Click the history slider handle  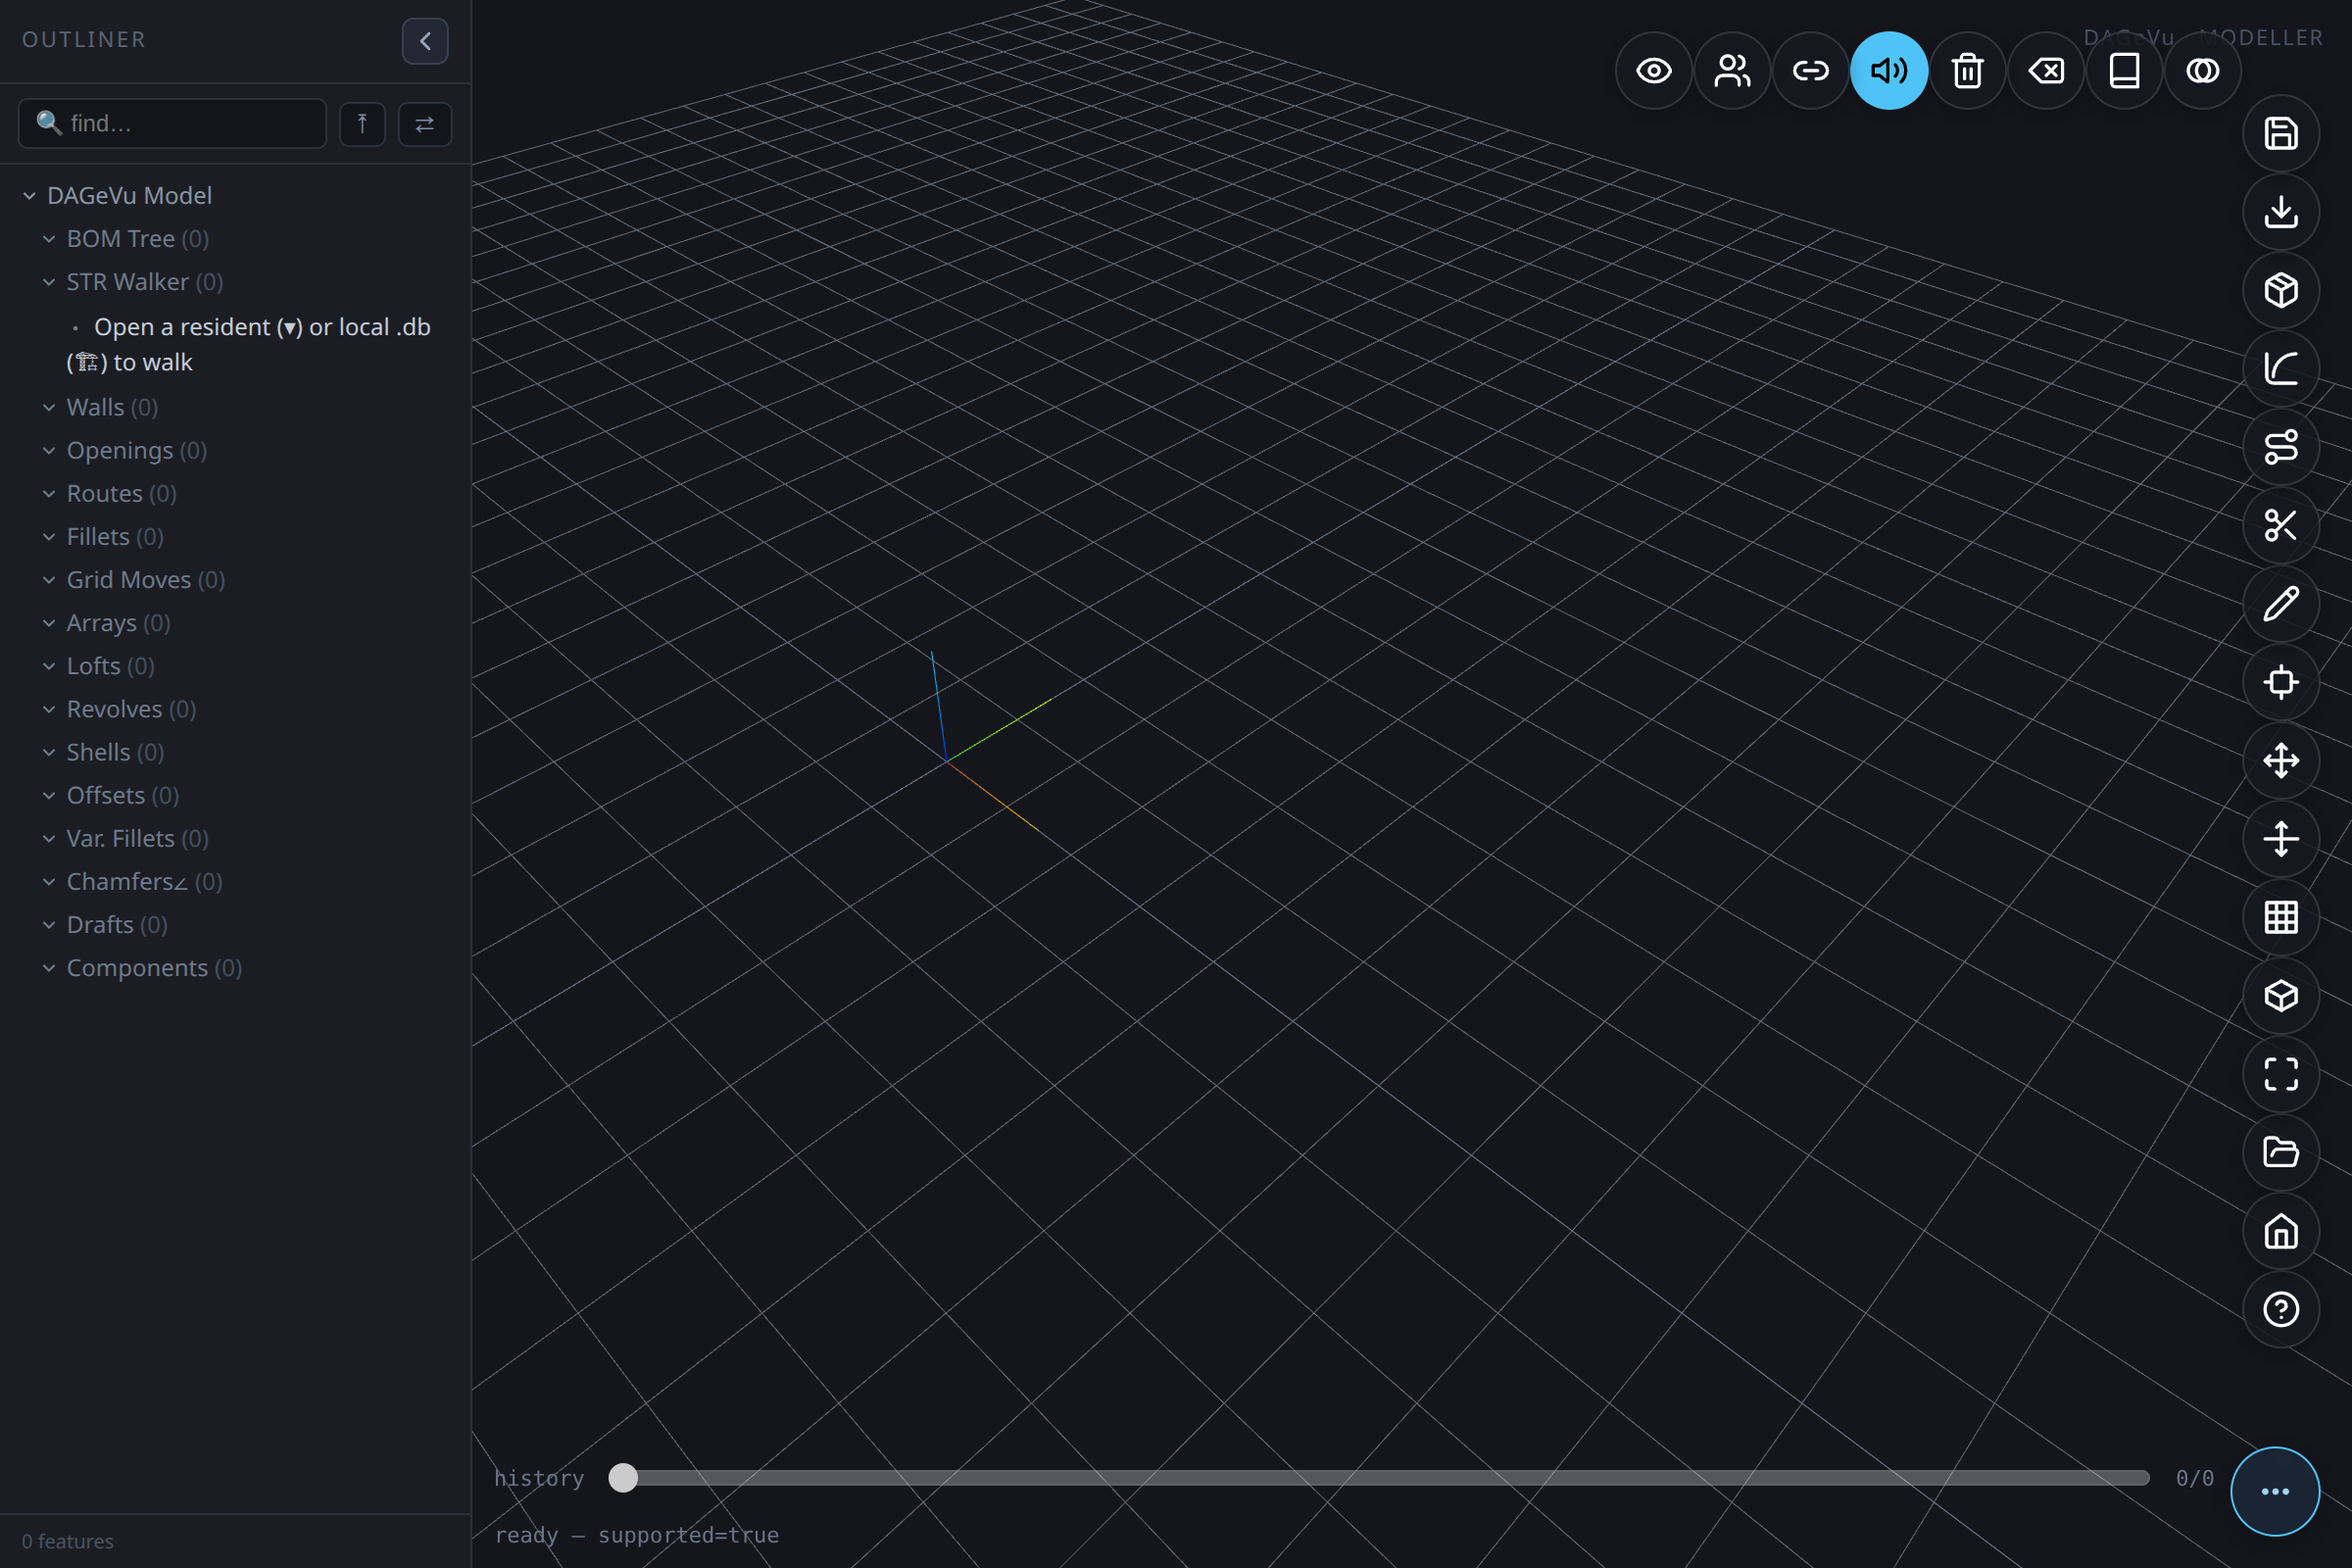click(x=623, y=1478)
